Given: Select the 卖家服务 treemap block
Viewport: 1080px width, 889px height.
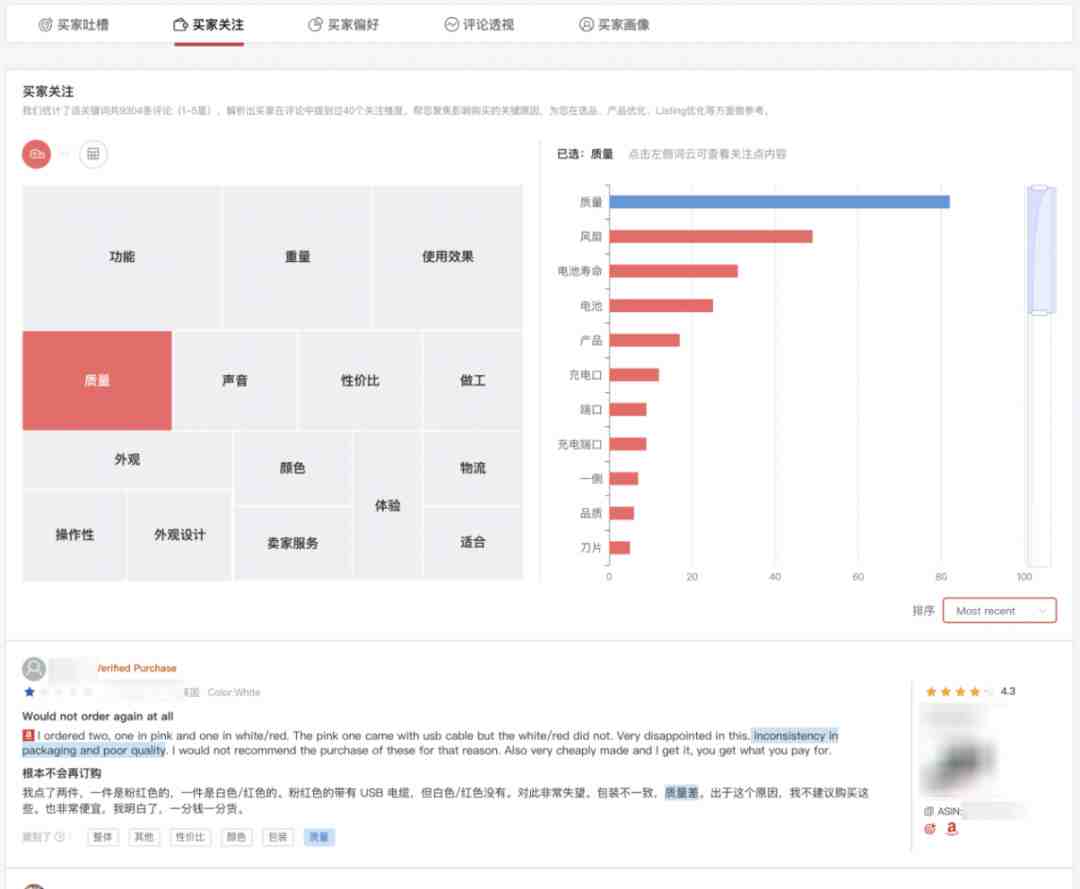Looking at the screenshot, I should coord(293,543).
